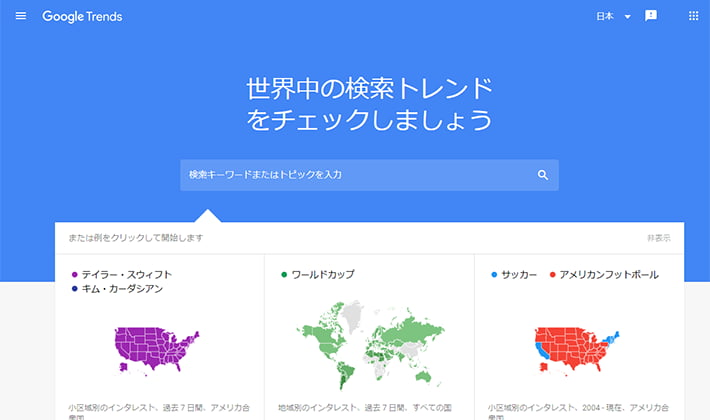710x420 pixels.
Task: Click the magnifier search icon
Action: pyautogui.click(x=543, y=175)
